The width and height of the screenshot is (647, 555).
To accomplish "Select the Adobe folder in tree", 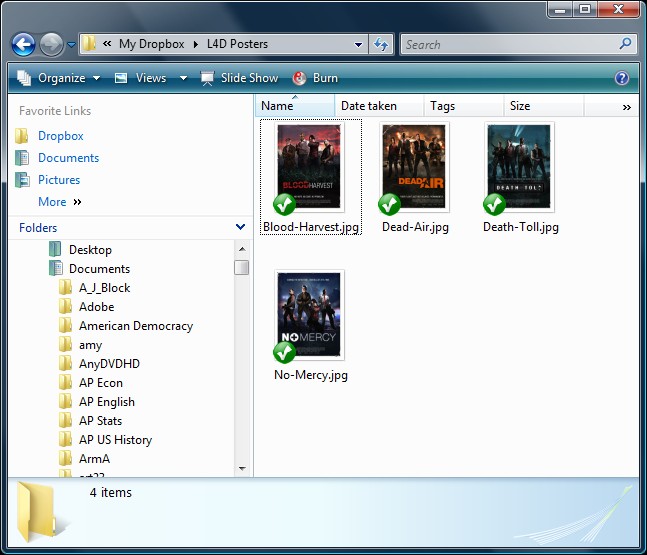I will (x=97, y=307).
